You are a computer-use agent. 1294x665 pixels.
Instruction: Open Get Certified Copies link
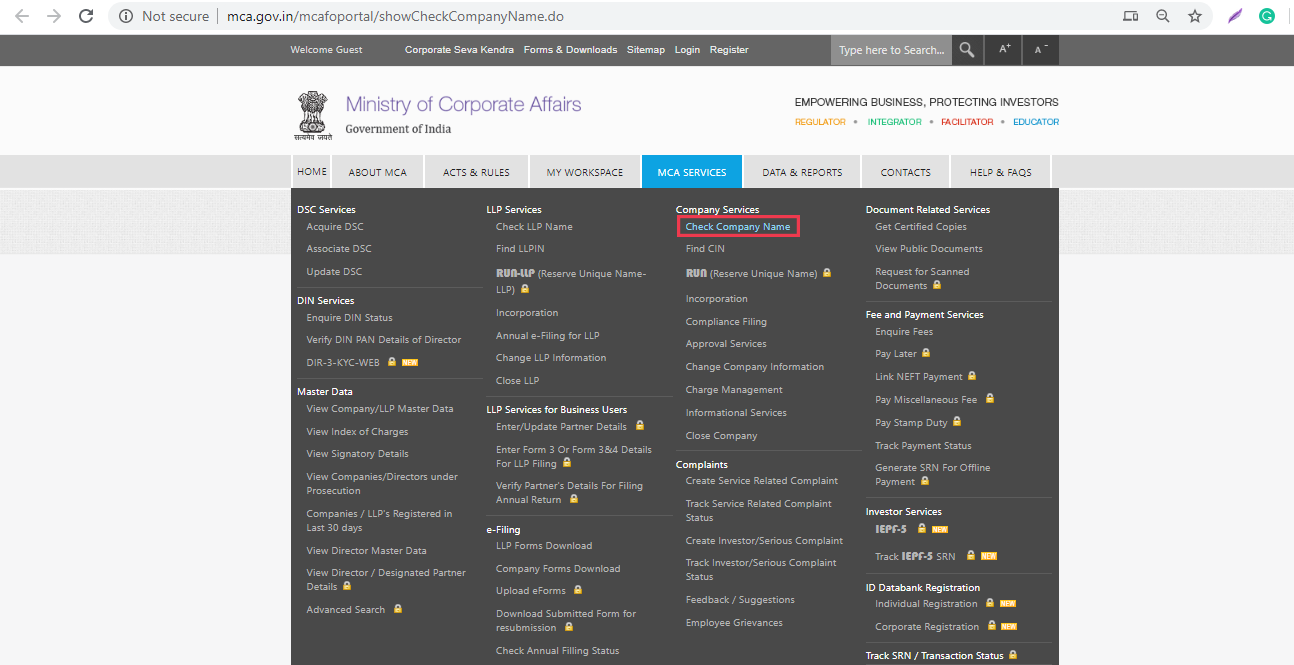click(x=921, y=227)
